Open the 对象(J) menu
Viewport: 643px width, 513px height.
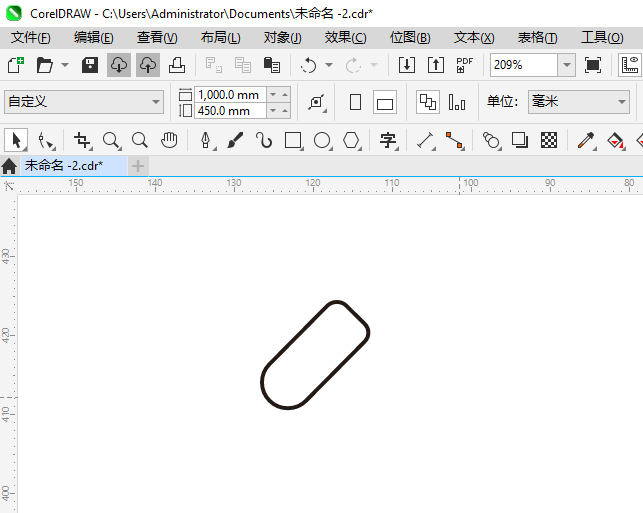[x=283, y=38]
